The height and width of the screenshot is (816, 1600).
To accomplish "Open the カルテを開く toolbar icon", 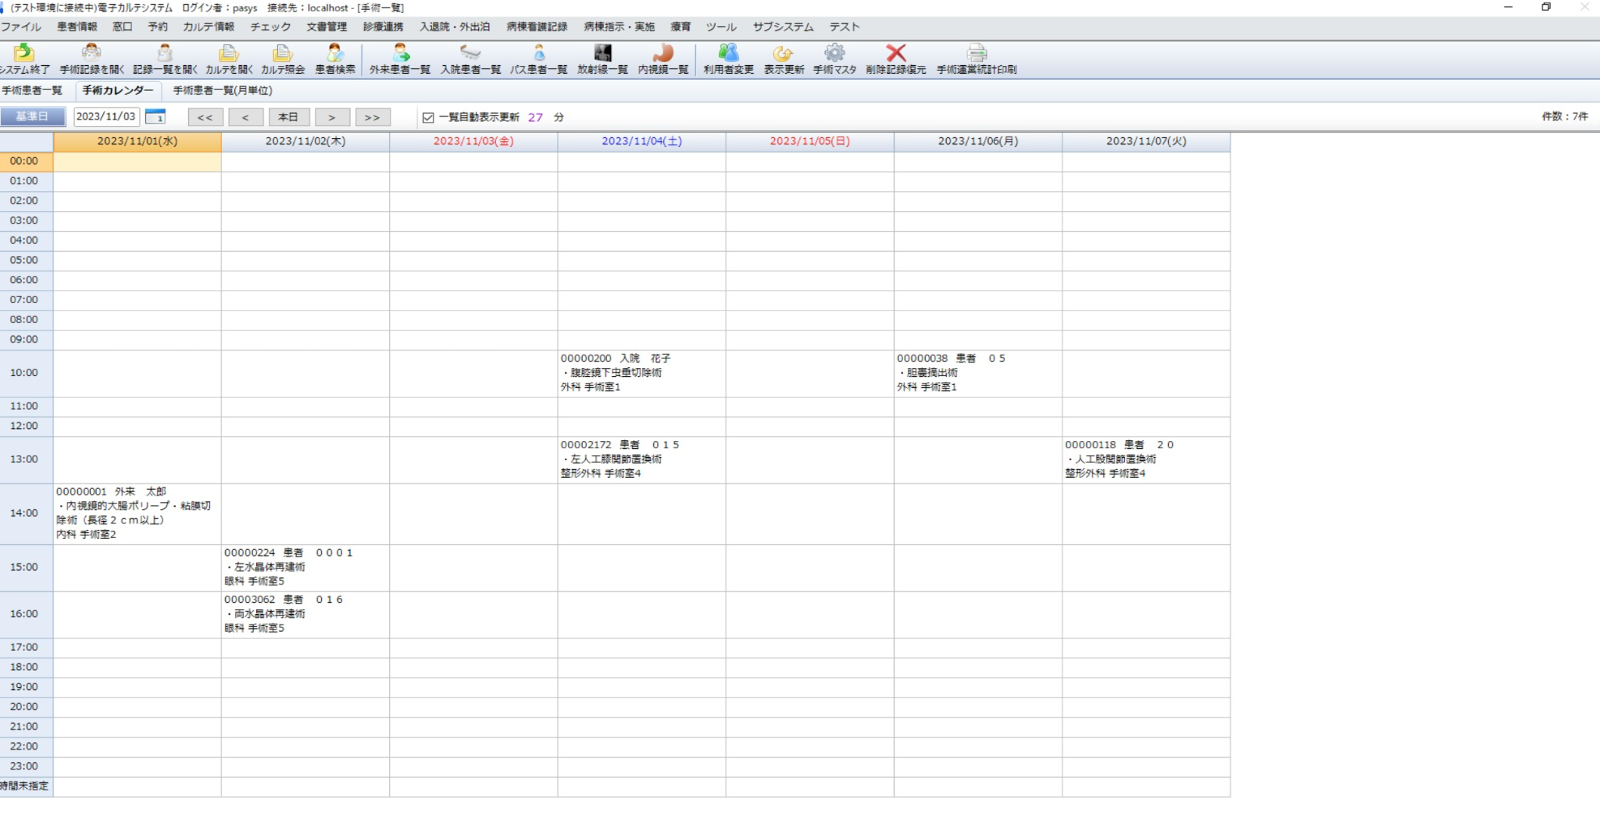I will (x=229, y=54).
